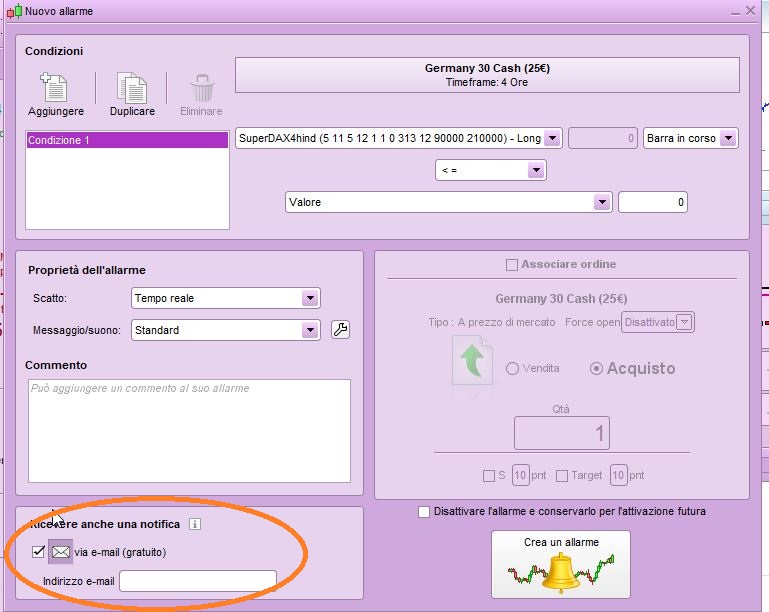Click the S points field
The width and height of the screenshot is (769, 612).
click(x=520, y=475)
